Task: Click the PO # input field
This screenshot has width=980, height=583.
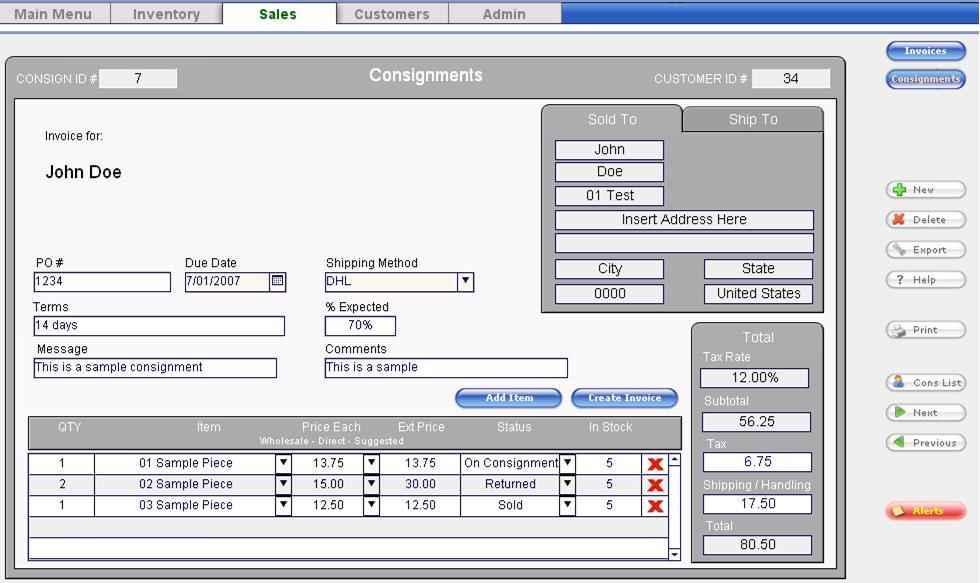Action: point(102,282)
